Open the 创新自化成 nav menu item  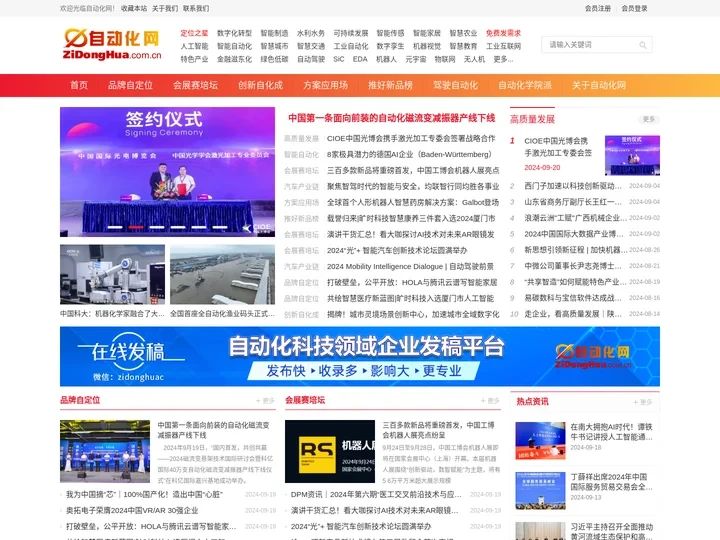pos(260,85)
